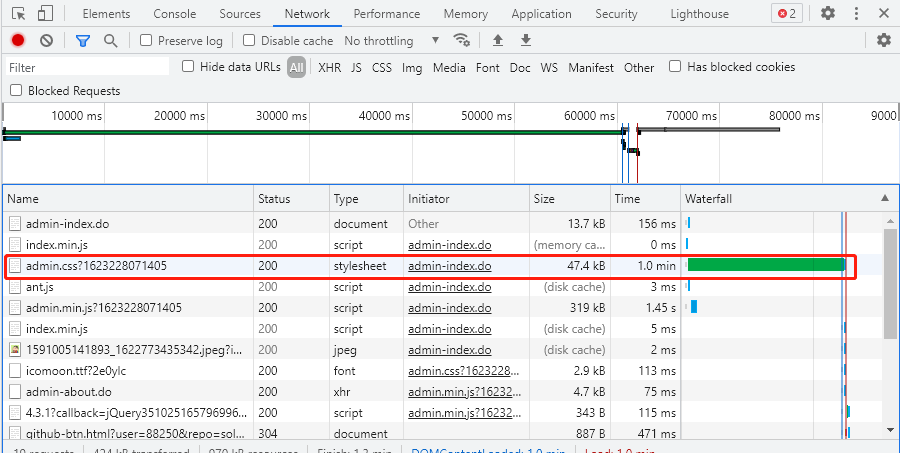Enable the Preserve log checkbox
The width and height of the screenshot is (900, 453).
click(x=146, y=41)
